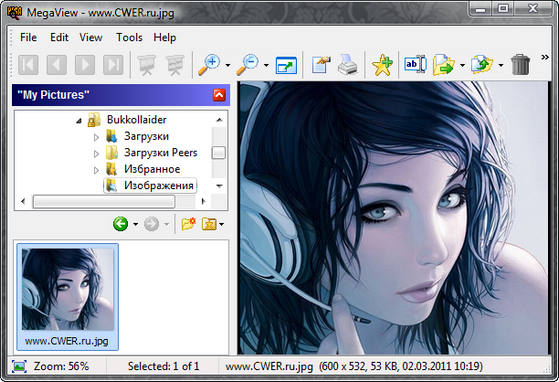Click the green back navigation arrow
The width and height of the screenshot is (559, 382).
120,224
